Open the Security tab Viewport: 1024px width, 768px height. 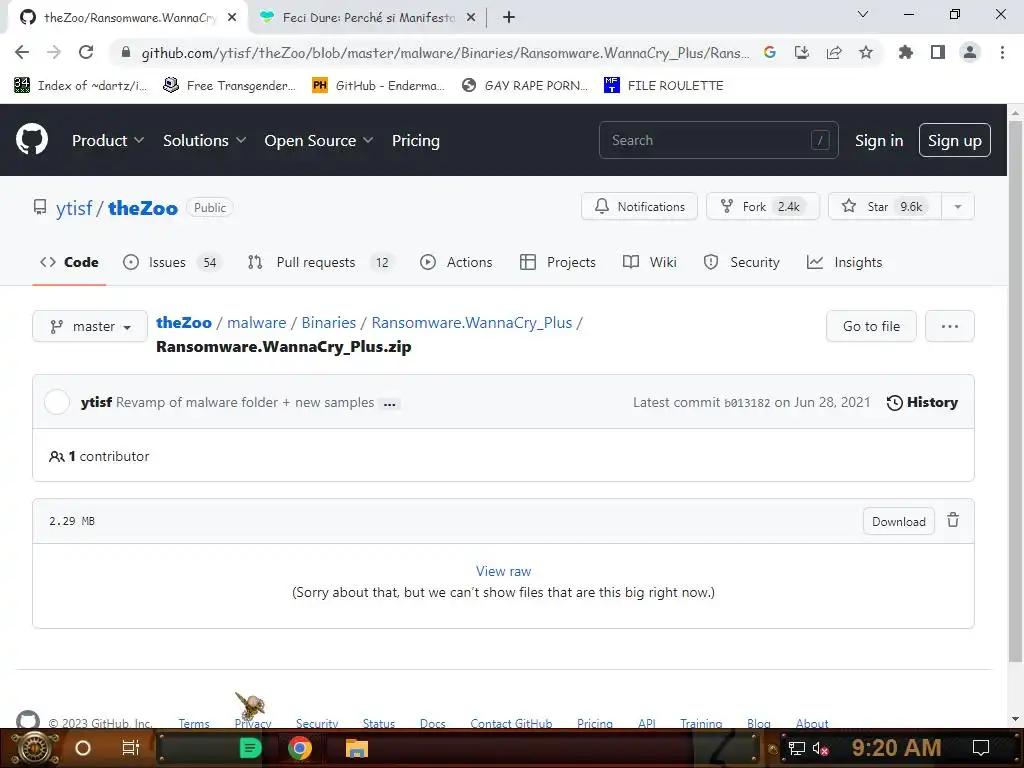[741, 263]
